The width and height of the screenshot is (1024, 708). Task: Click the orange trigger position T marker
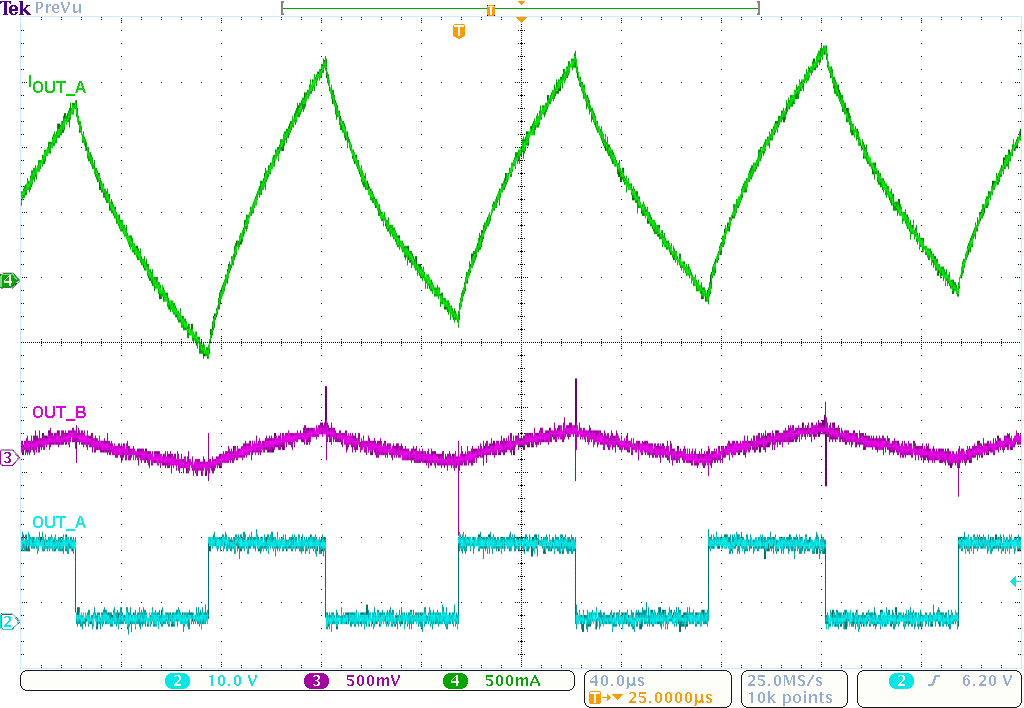pyautogui.click(x=458, y=31)
